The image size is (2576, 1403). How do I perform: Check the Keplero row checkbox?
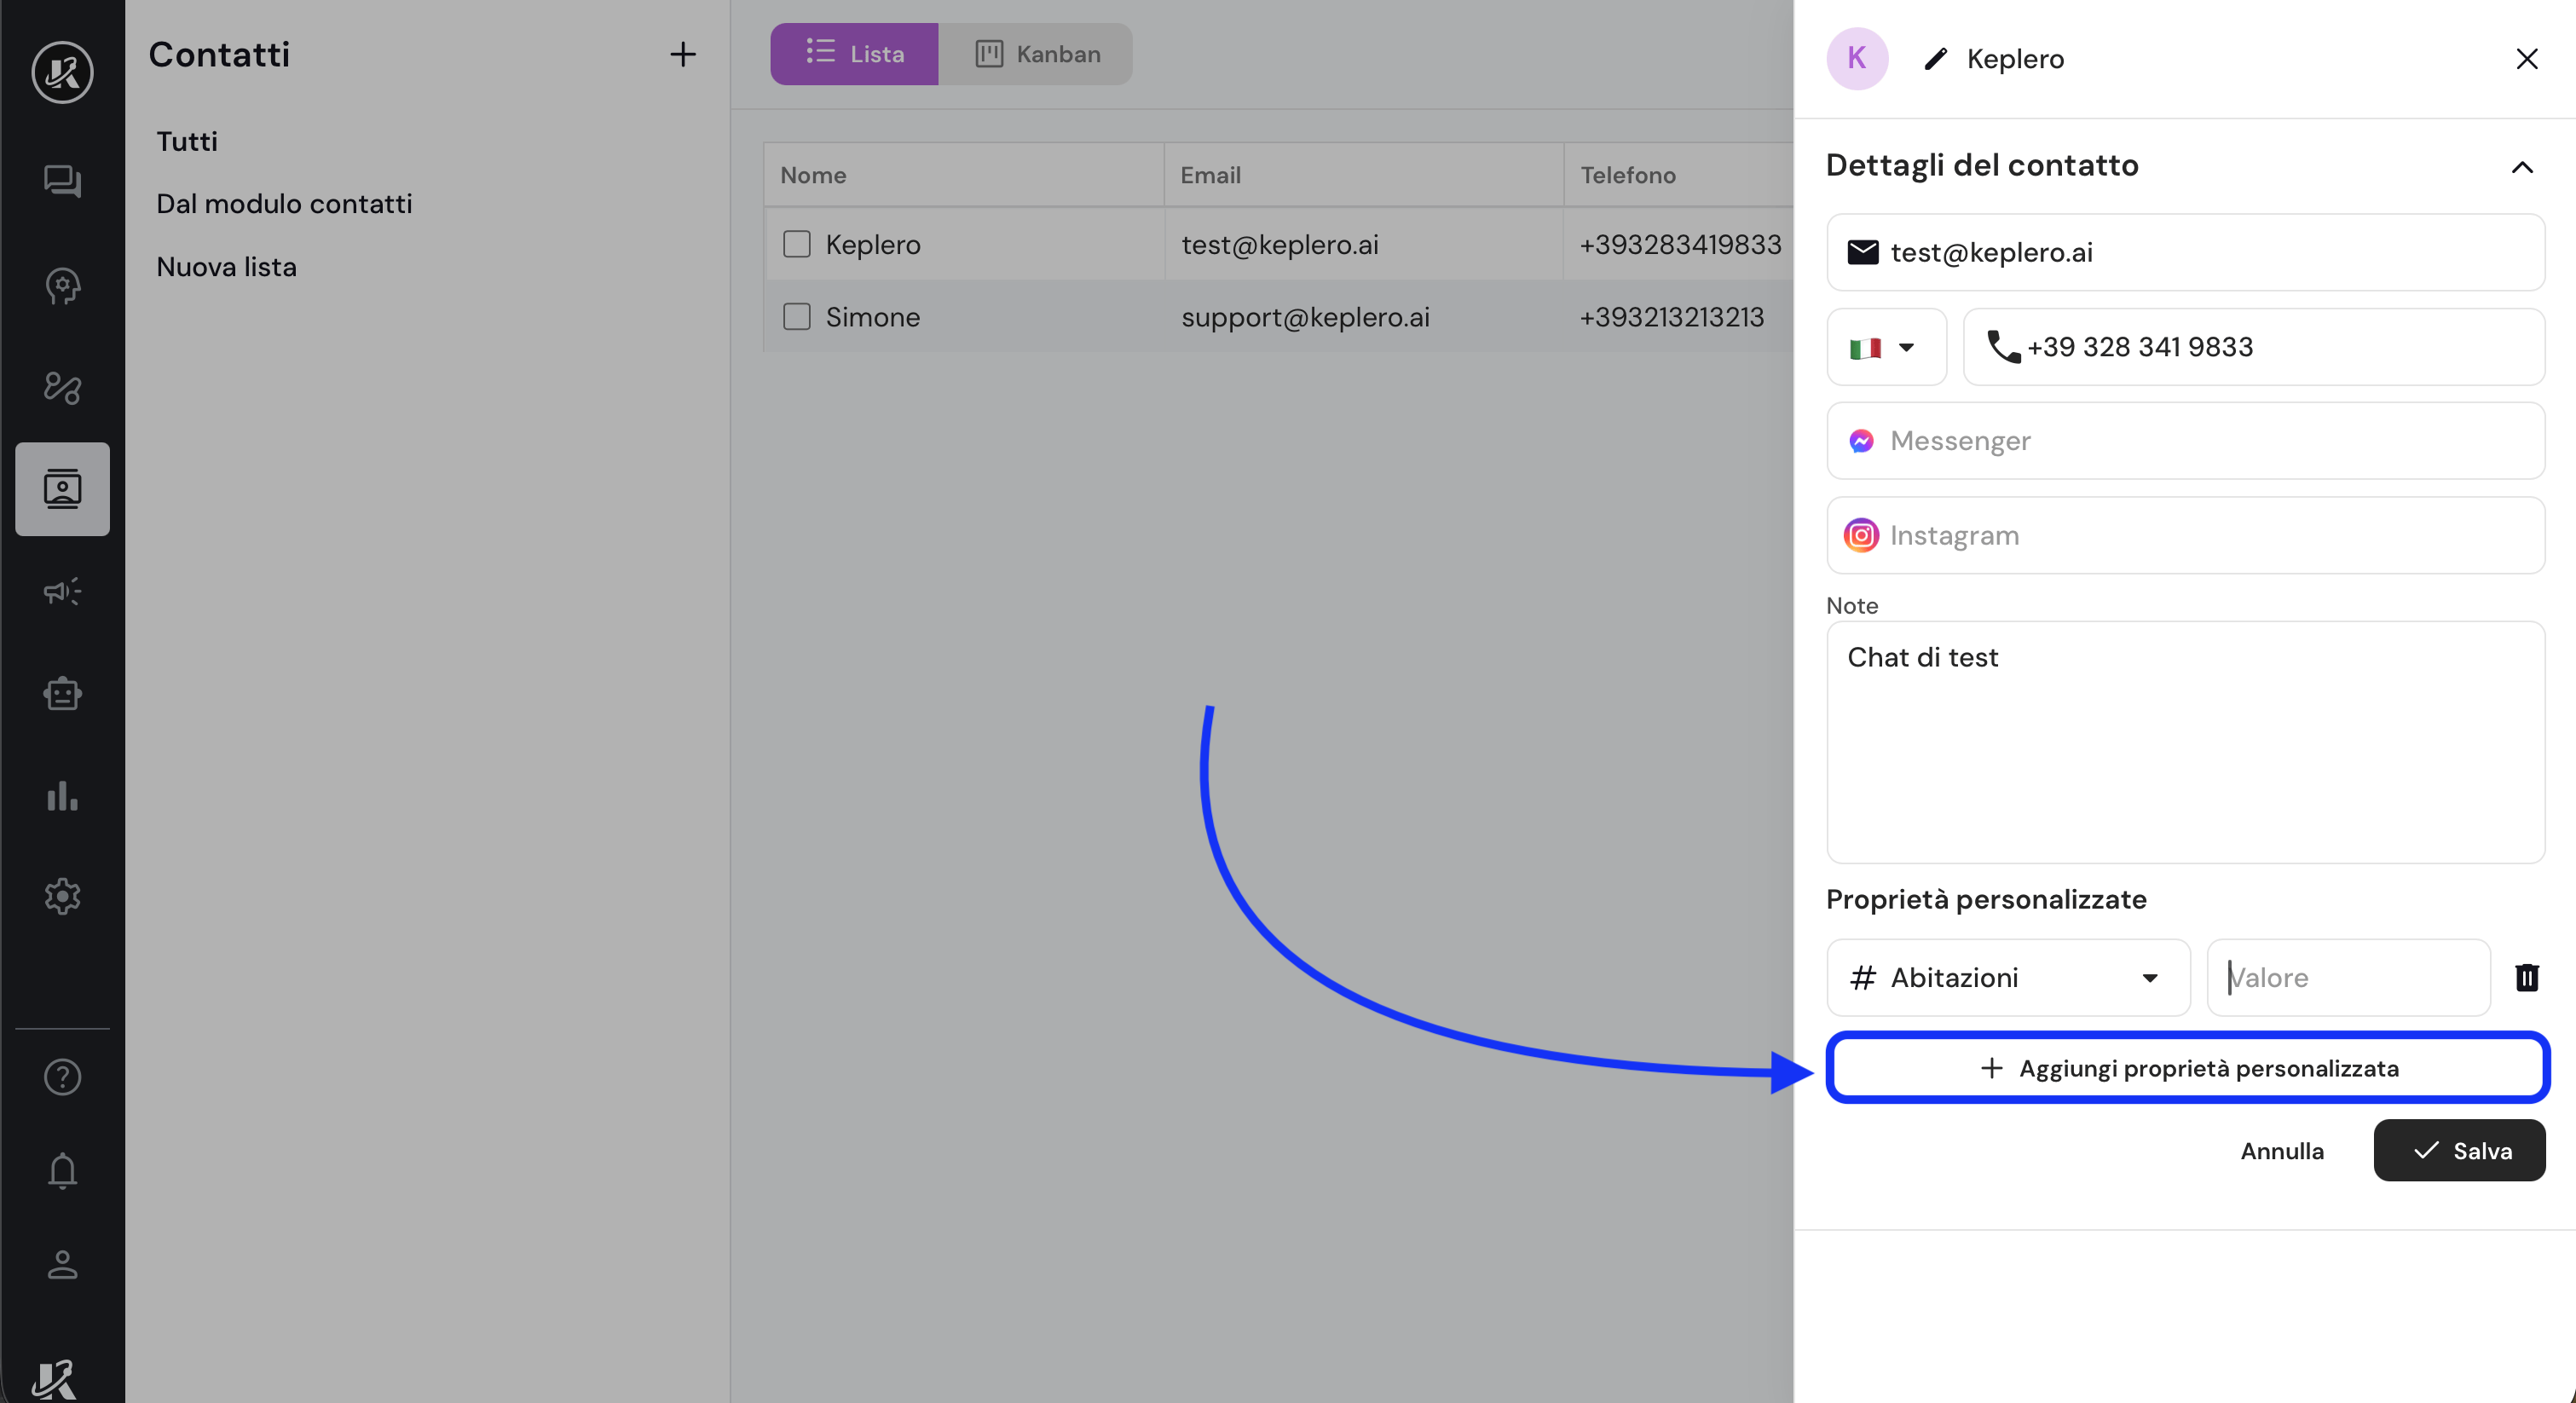[796, 244]
